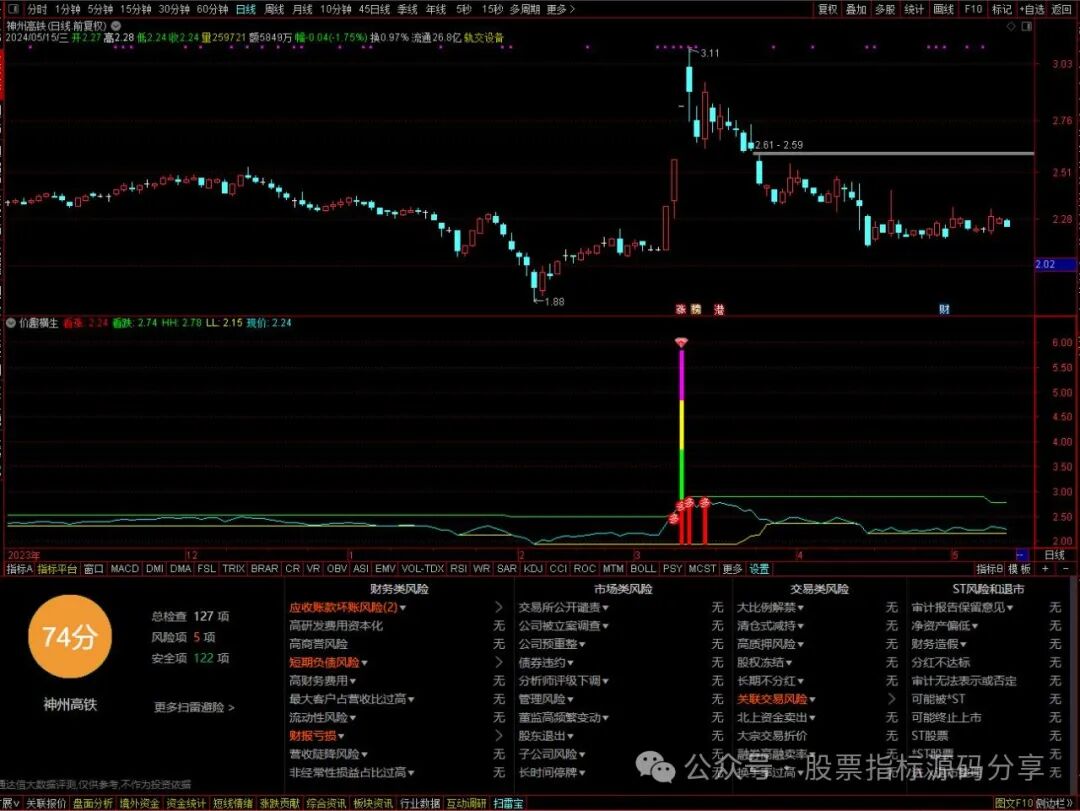Expand 大比例解禁 item
This screenshot has height=811, width=1080.
pos(770,608)
